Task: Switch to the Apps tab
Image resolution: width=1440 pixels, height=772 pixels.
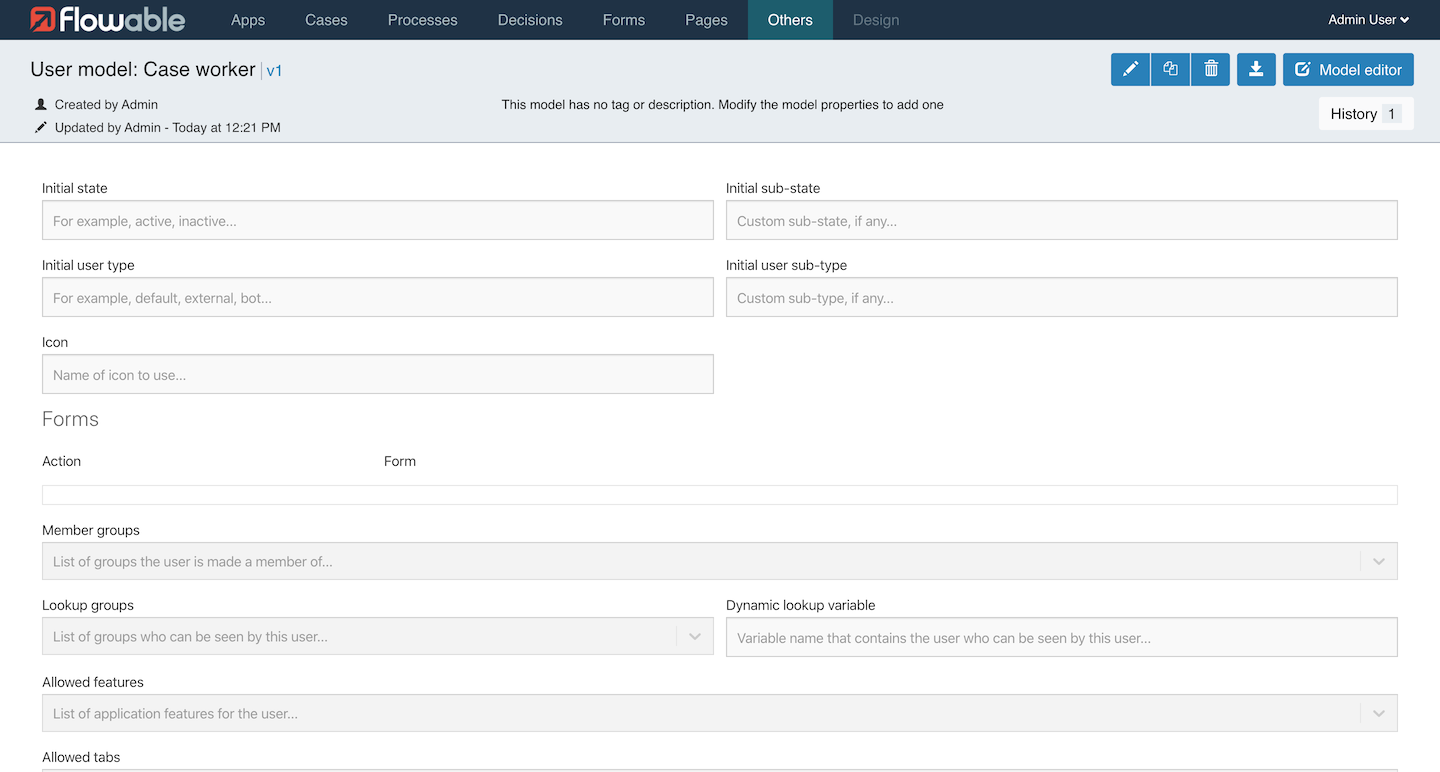Action: click(x=248, y=20)
